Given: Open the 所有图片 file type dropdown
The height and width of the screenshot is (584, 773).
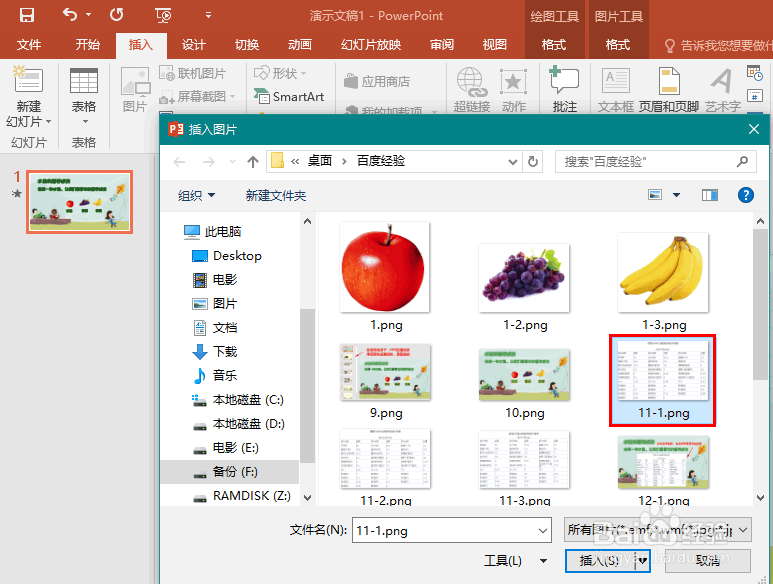Looking at the screenshot, I should (658, 530).
